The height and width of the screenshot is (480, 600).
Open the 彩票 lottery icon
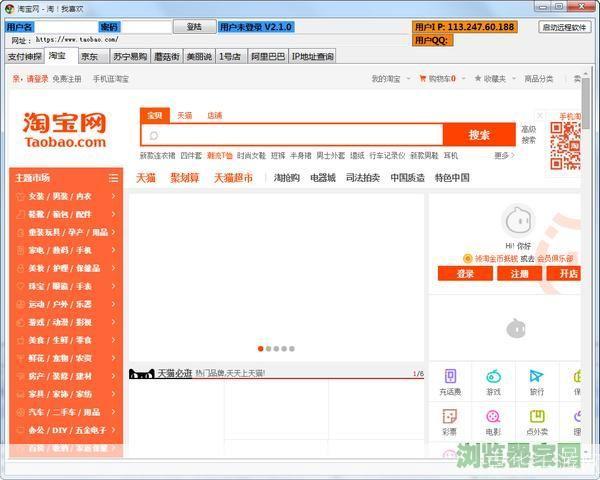click(x=450, y=416)
